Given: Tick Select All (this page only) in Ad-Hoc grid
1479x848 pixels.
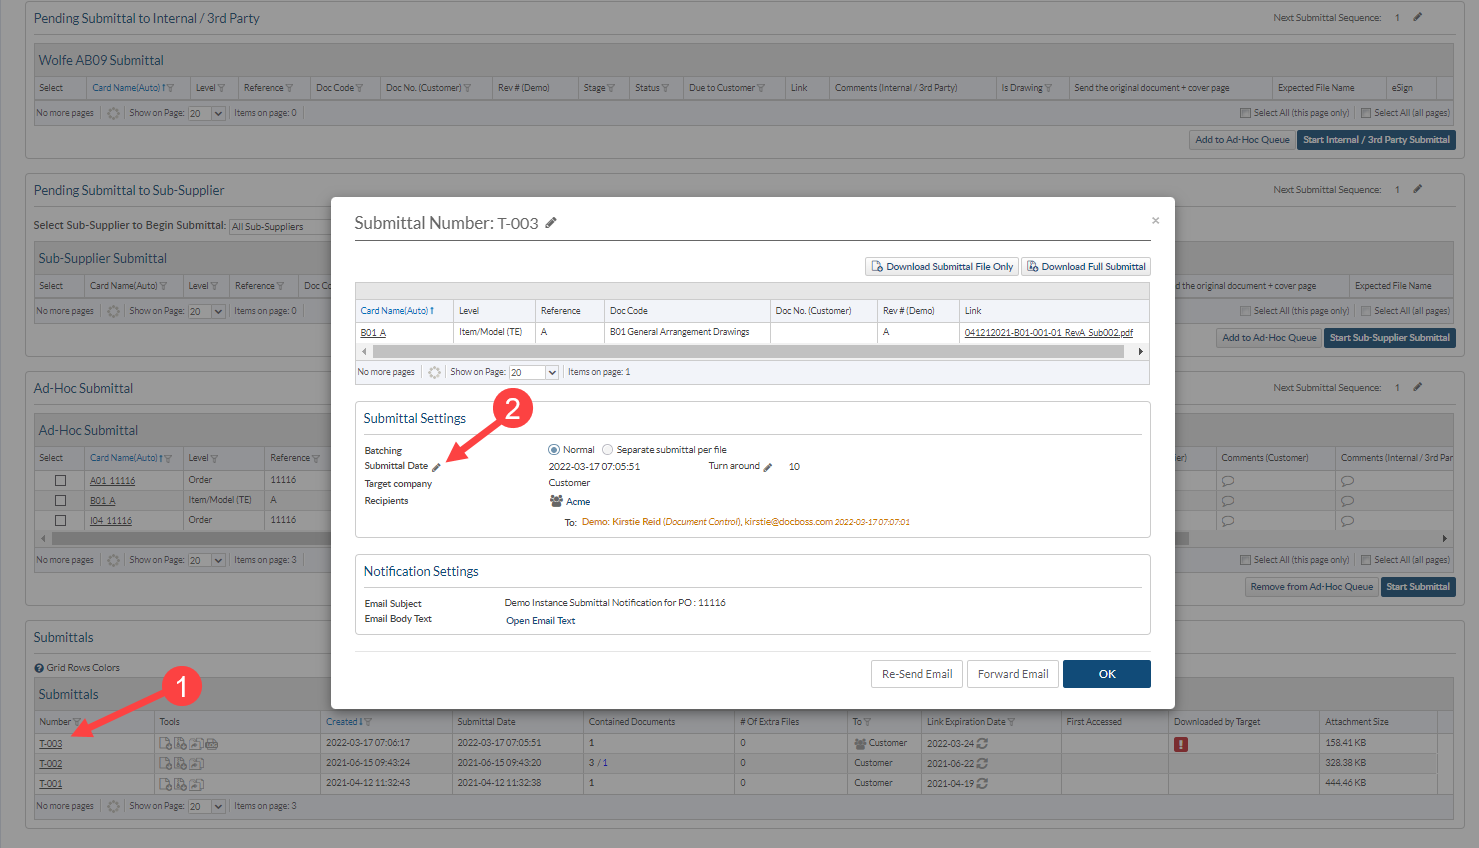Looking at the screenshot, I should (1245, 560).
